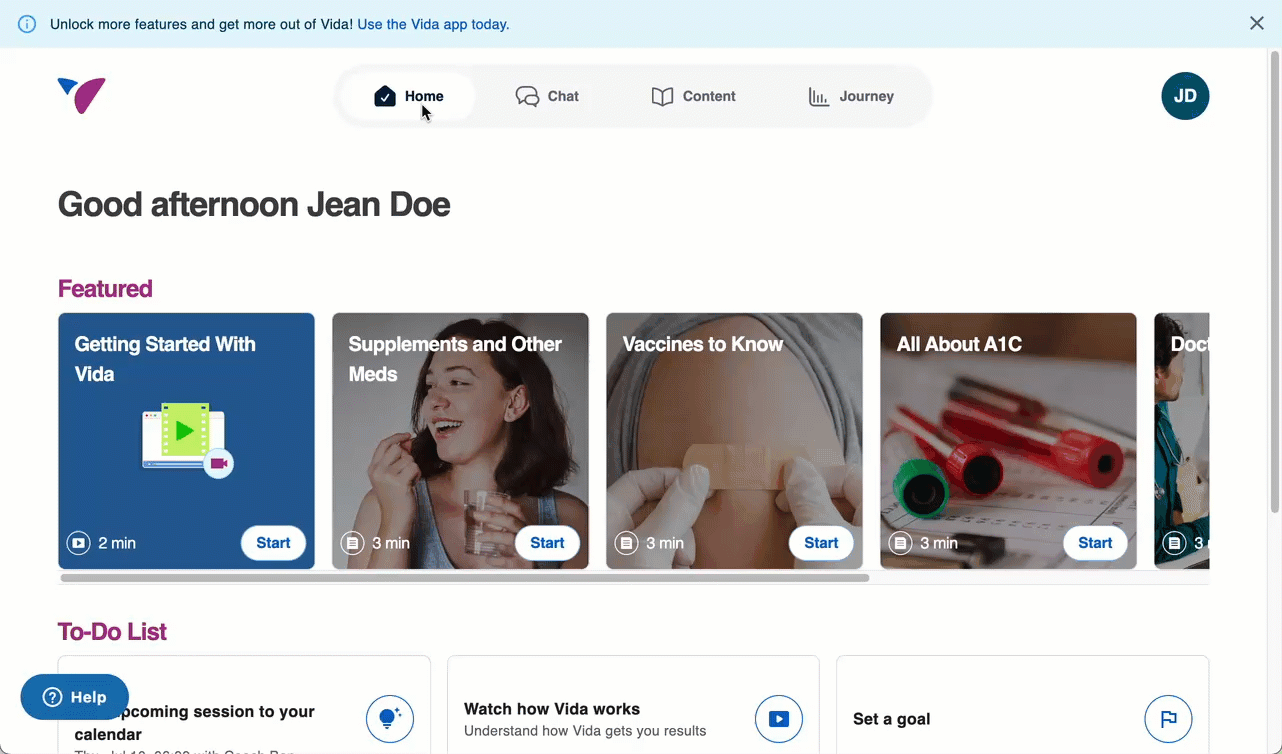Screen dimensions: 1282x754
Task: Click the Home house icon
Action: [385, 96]
